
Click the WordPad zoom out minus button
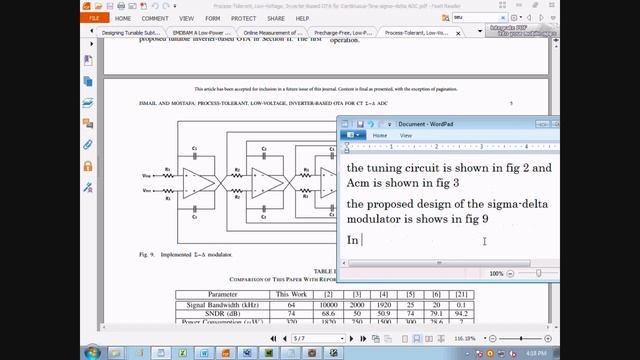click(510, 274)
